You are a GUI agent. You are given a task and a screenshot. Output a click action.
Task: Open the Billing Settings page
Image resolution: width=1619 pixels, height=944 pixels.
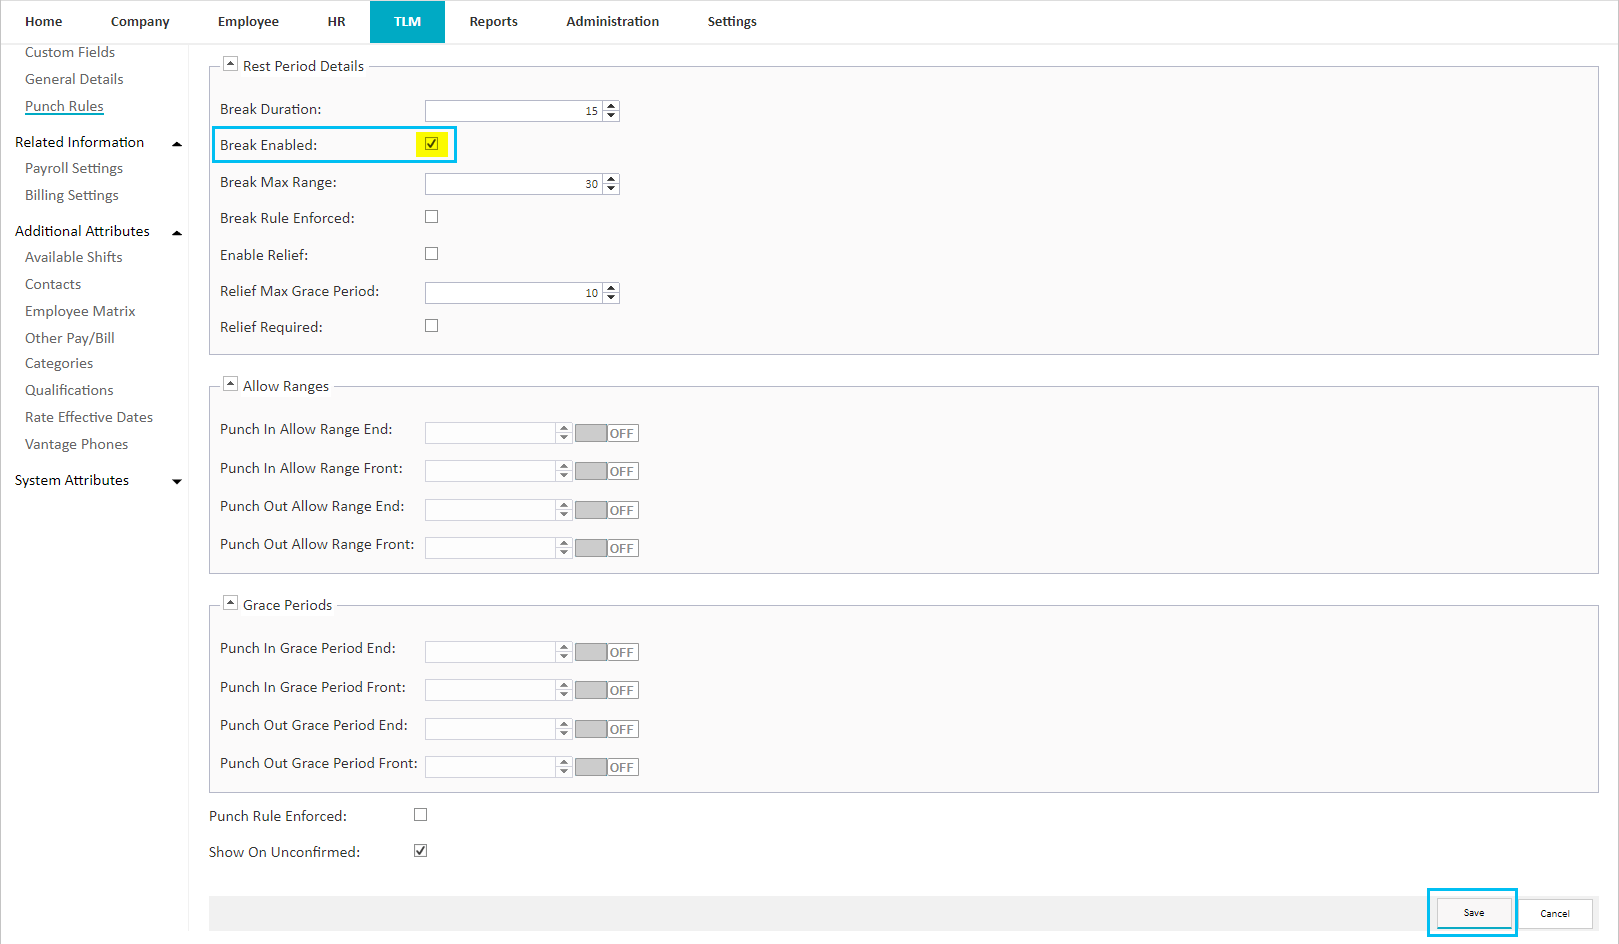tap(71, 195)
